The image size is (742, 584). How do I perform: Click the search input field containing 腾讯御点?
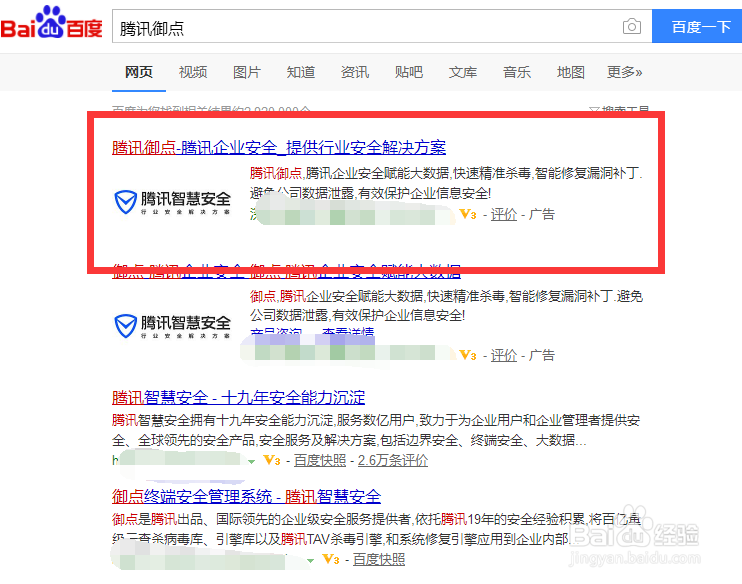[x=367, y=26]
